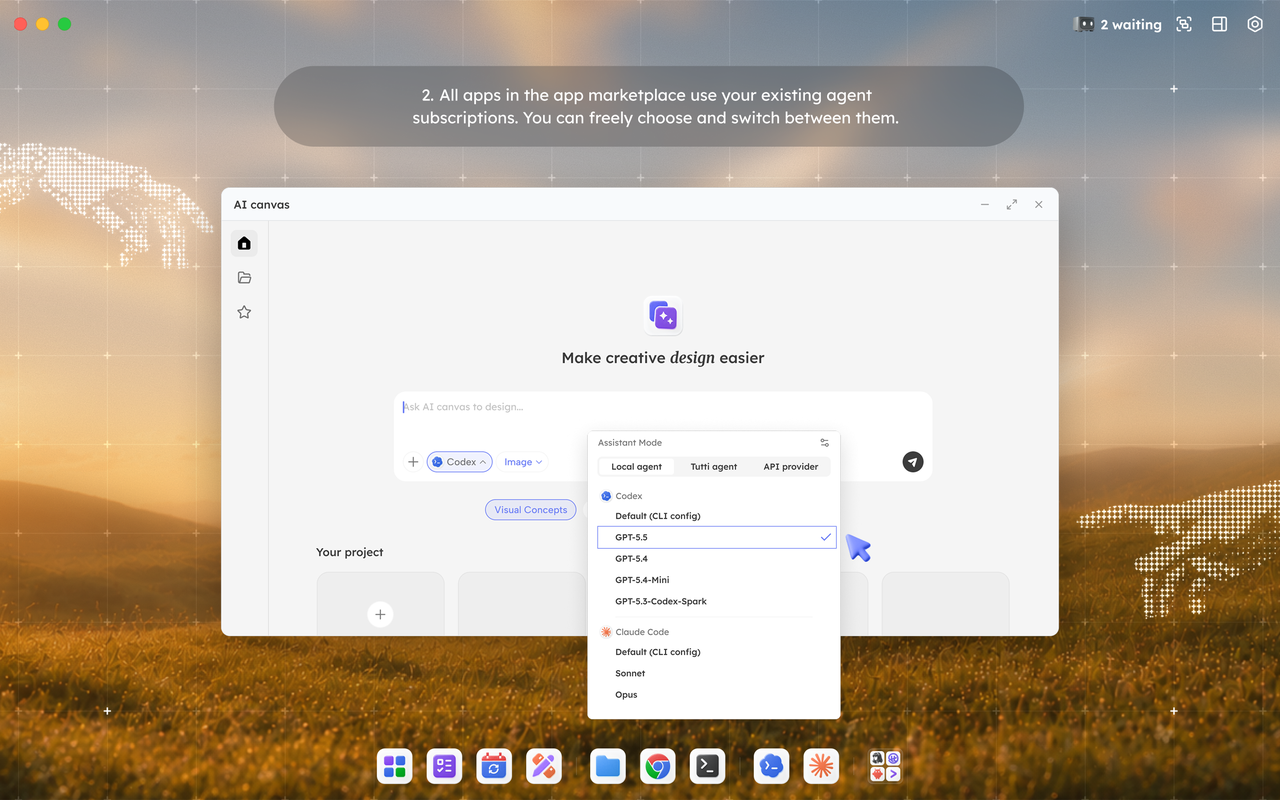1280x800 pixels.
Task: Switch to the Local agent tab
Action: pos(636,467)
